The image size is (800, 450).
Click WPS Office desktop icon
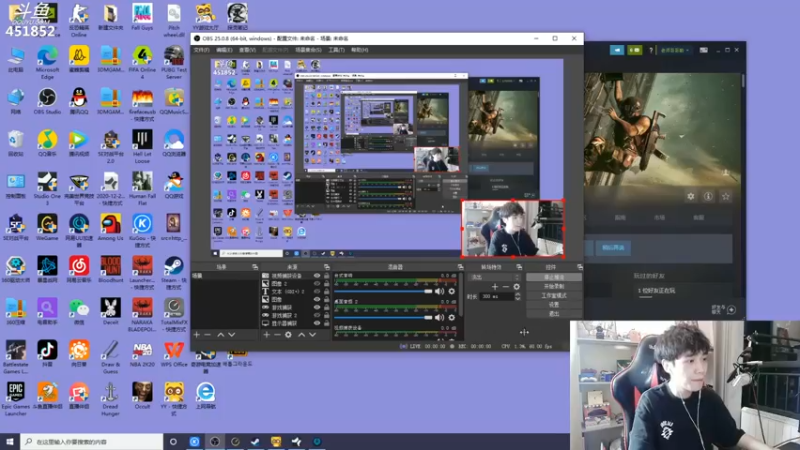tap(173, 354)
